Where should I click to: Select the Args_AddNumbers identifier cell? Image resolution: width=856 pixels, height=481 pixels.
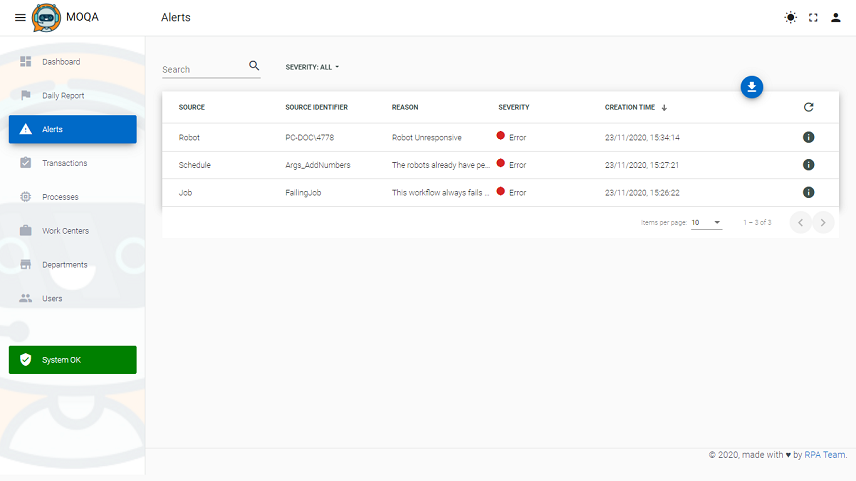coord(318,165)
